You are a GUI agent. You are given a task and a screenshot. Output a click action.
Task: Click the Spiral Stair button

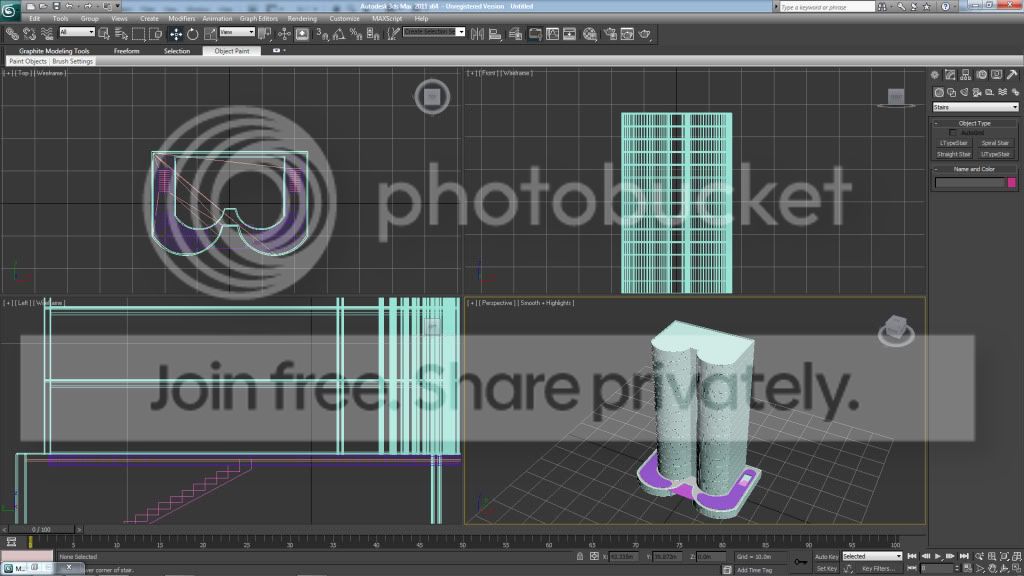[995, 143]
